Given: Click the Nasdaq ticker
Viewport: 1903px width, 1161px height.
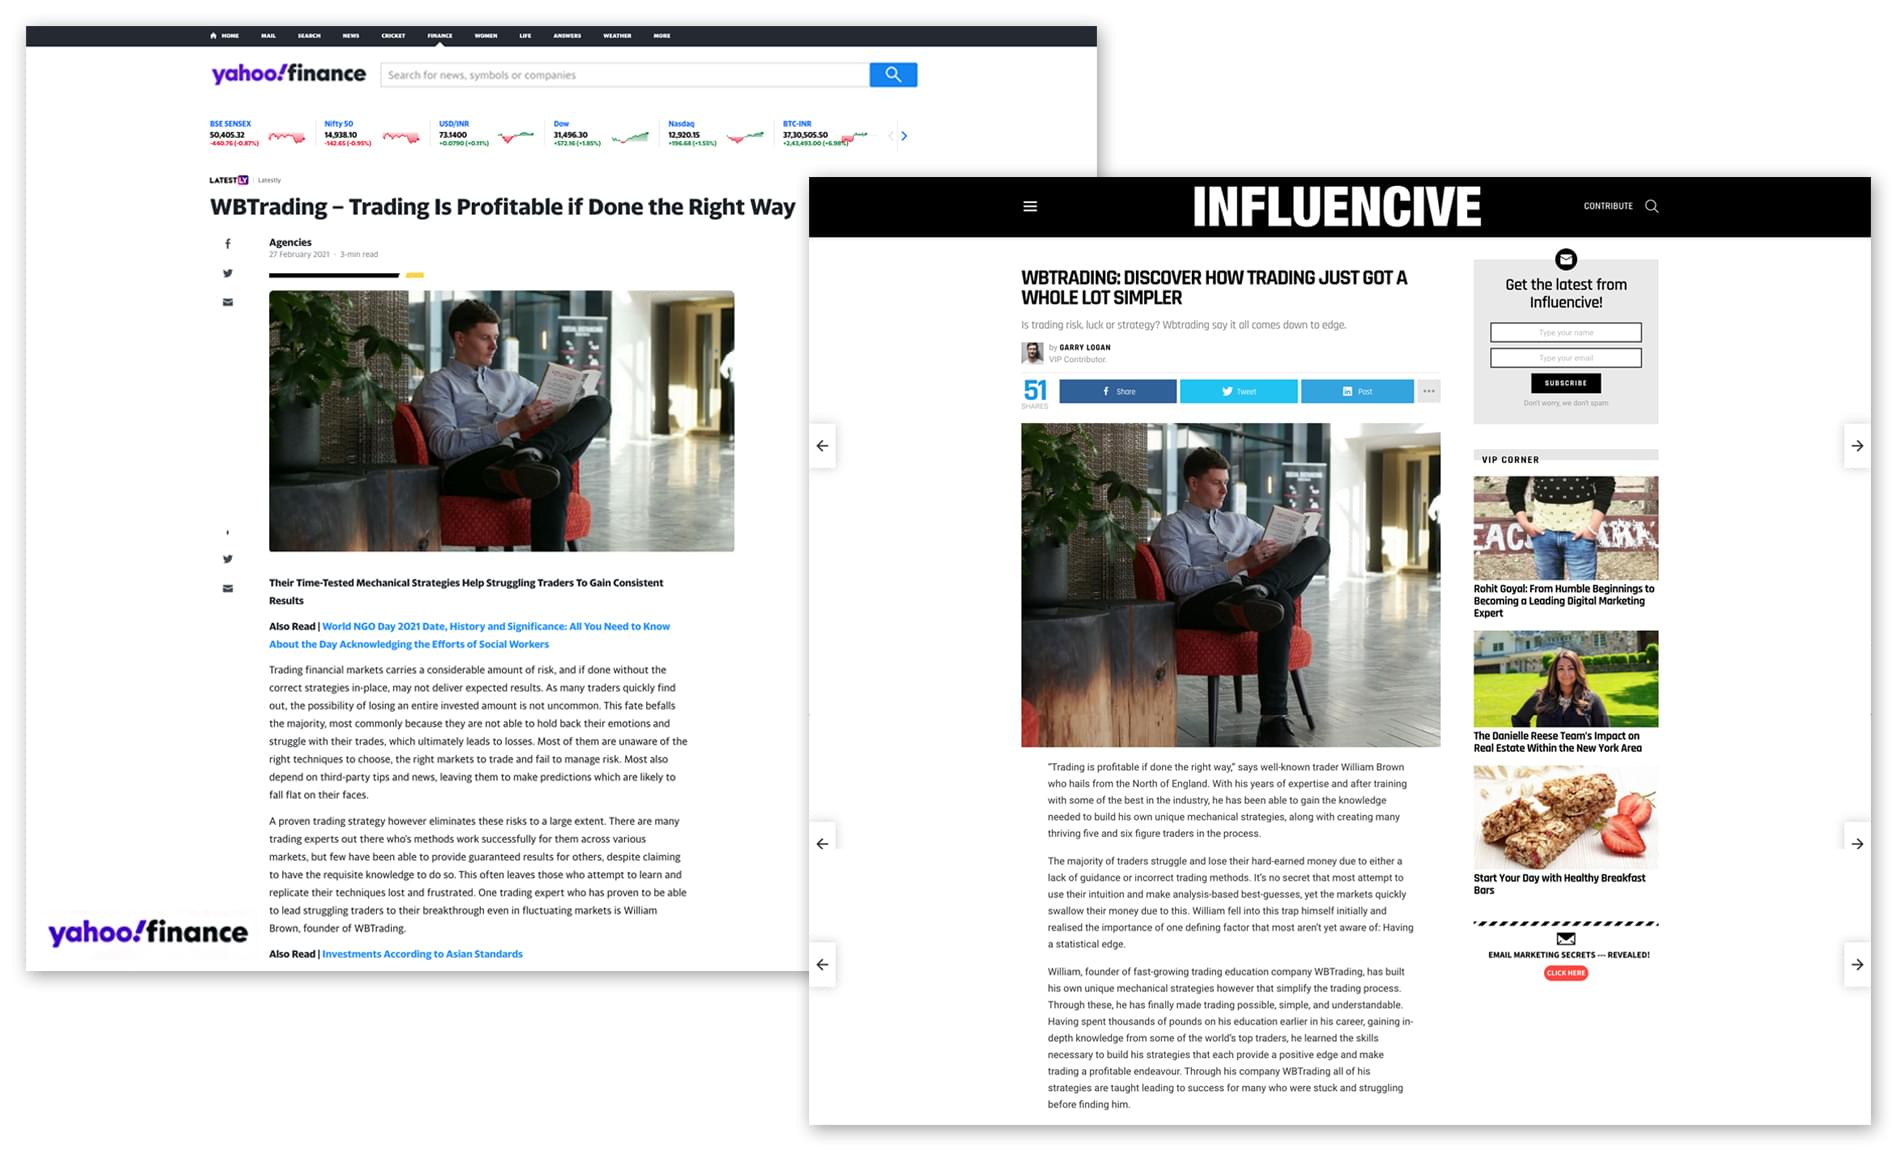Looking at the screenshot, I should coord(716,134).
